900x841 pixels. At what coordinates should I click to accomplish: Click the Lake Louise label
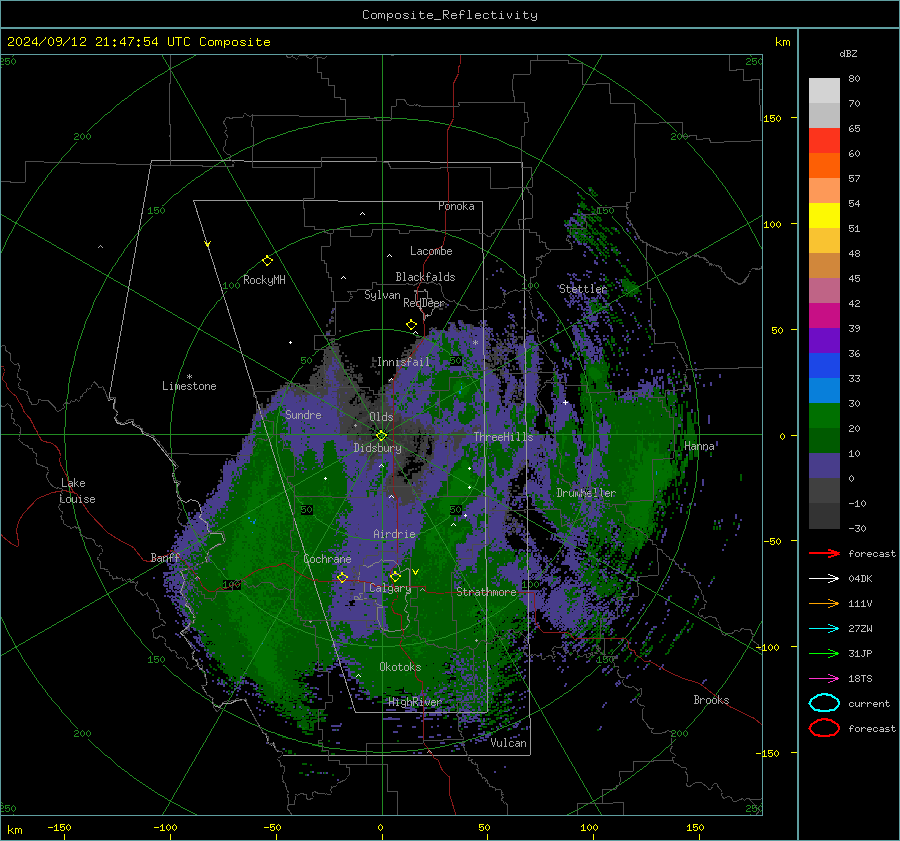tap(78, 491)
